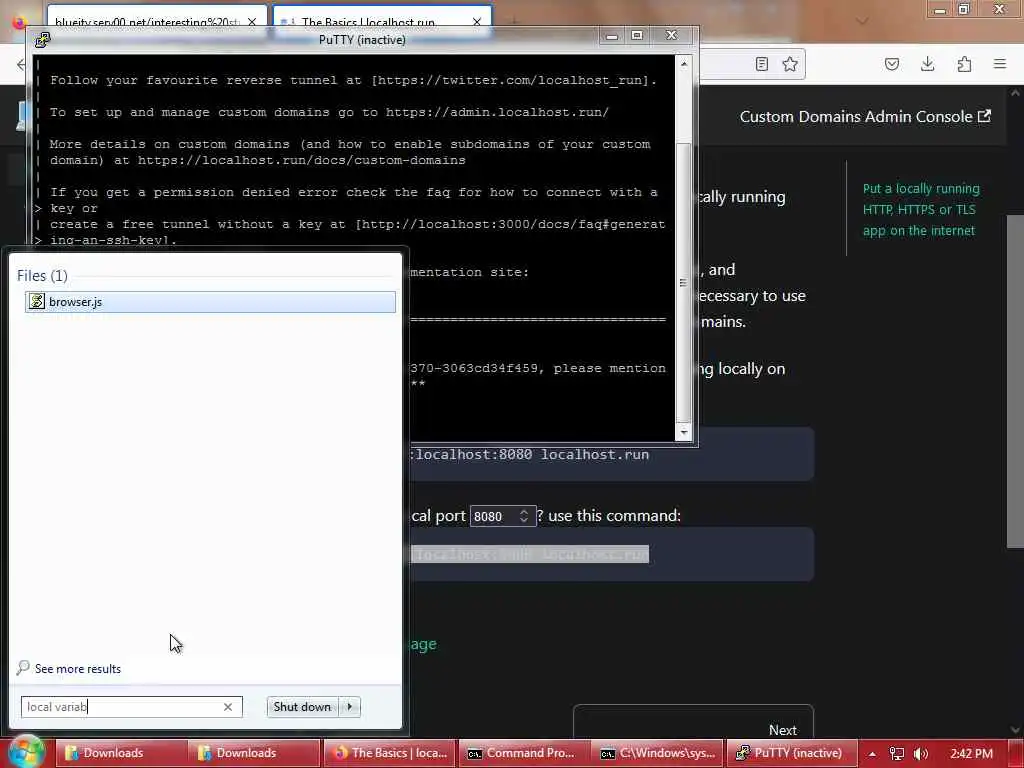Open the browser.js file result
The width and height of the screenshot is (1024, 768).
tap(210, 302)
